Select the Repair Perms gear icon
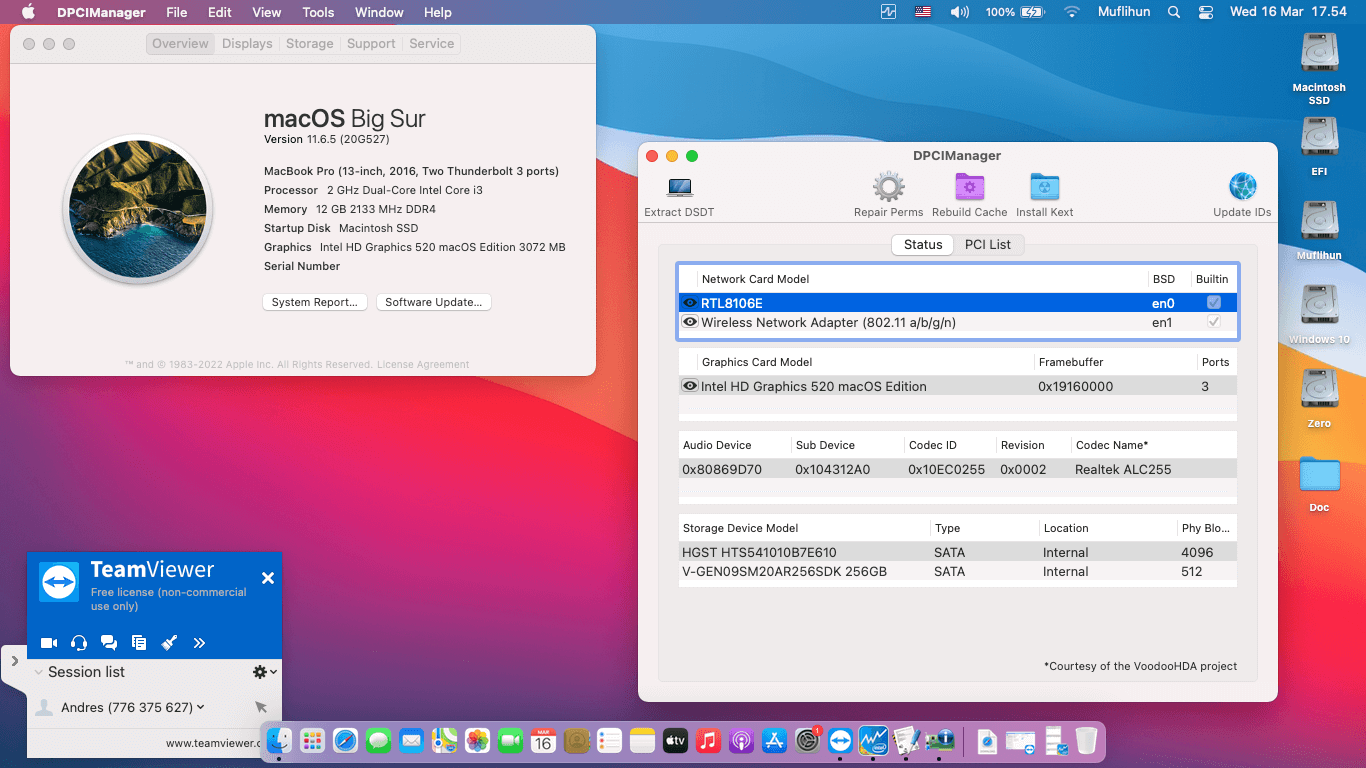Image resolution: width=1366 pixels, height=768 pixels. pyautogui.click(x=888, y=188)
